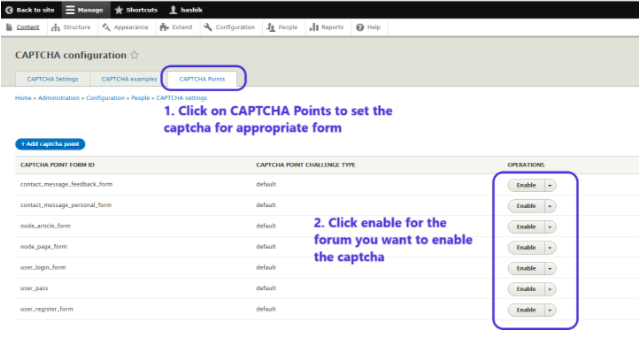This screenshot has width=640, height=360.
Task: Open the Reports menu item
Action: click(332, 27)
